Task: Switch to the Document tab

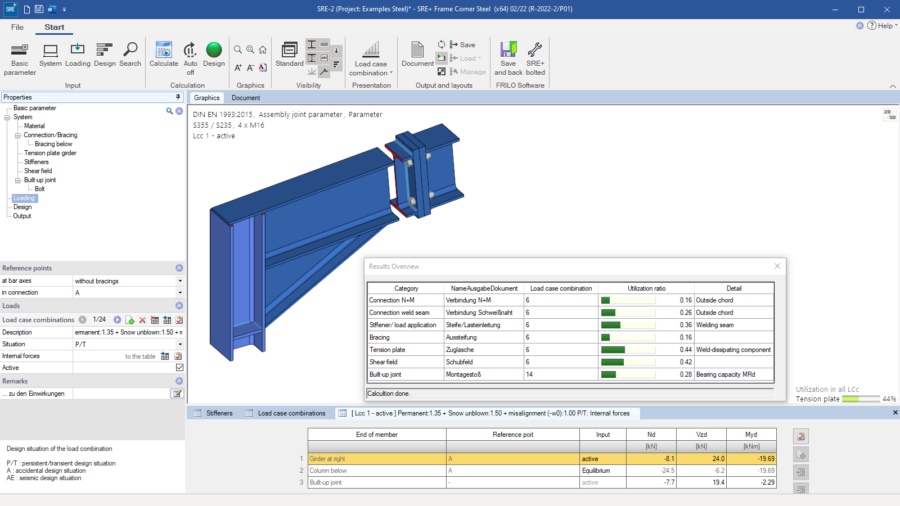Action: tap(245, 98)
